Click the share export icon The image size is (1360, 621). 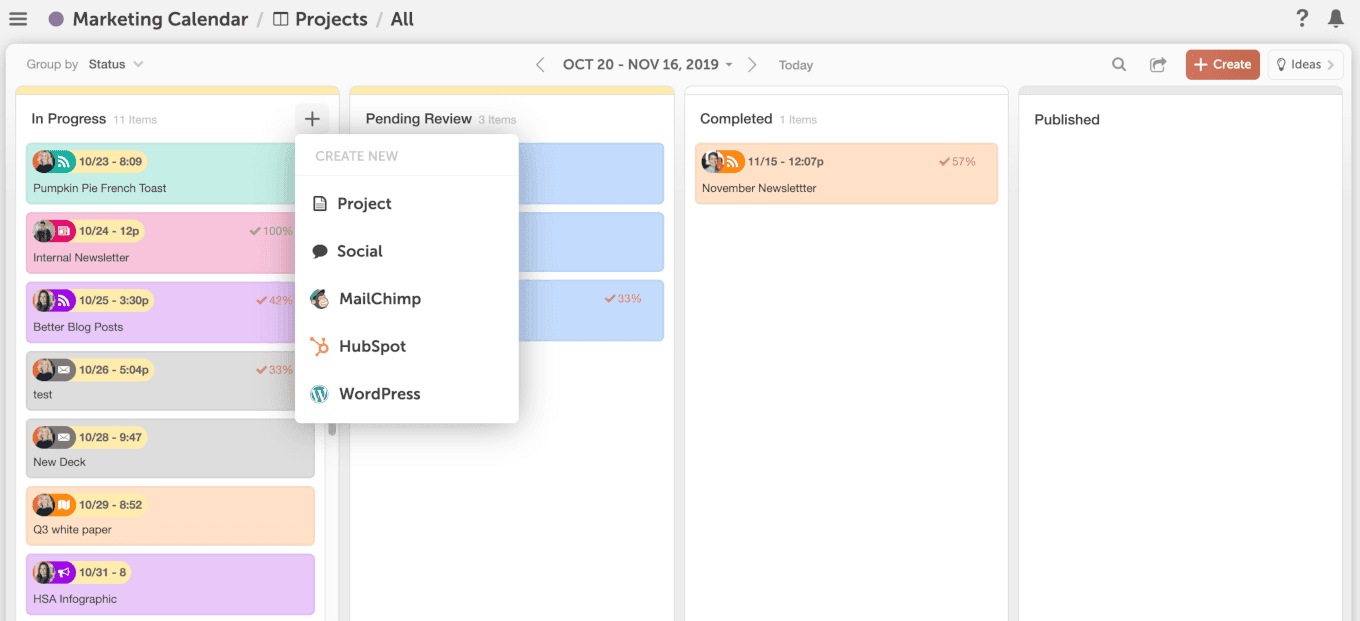tap(1158, 64)
